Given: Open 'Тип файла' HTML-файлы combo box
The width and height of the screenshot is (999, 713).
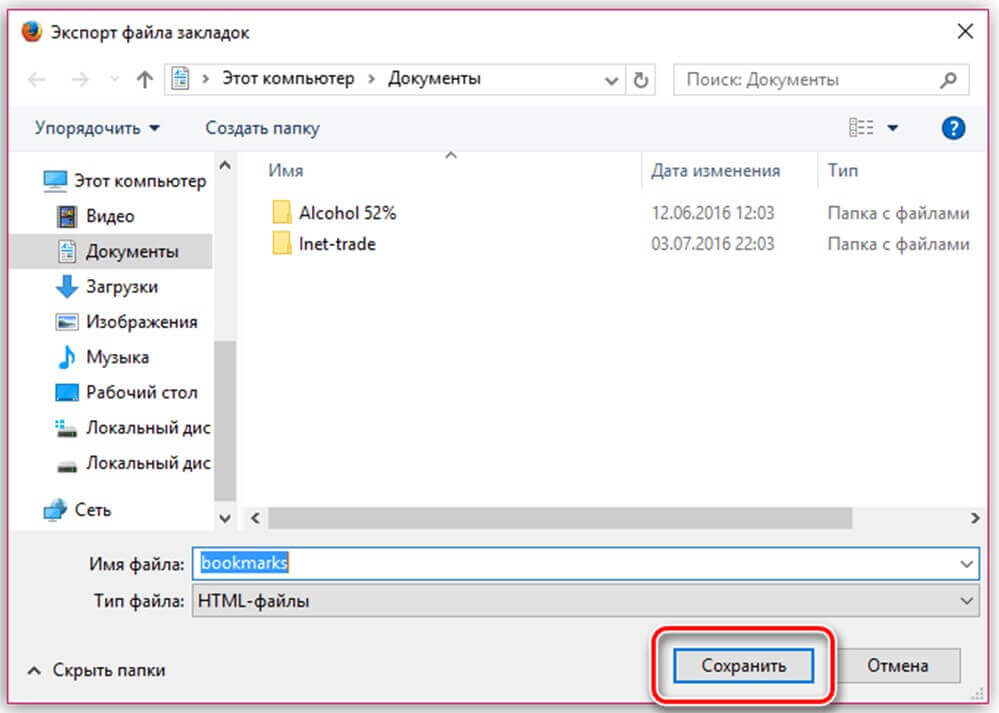Looking at the screenshot, I should 586,601.
